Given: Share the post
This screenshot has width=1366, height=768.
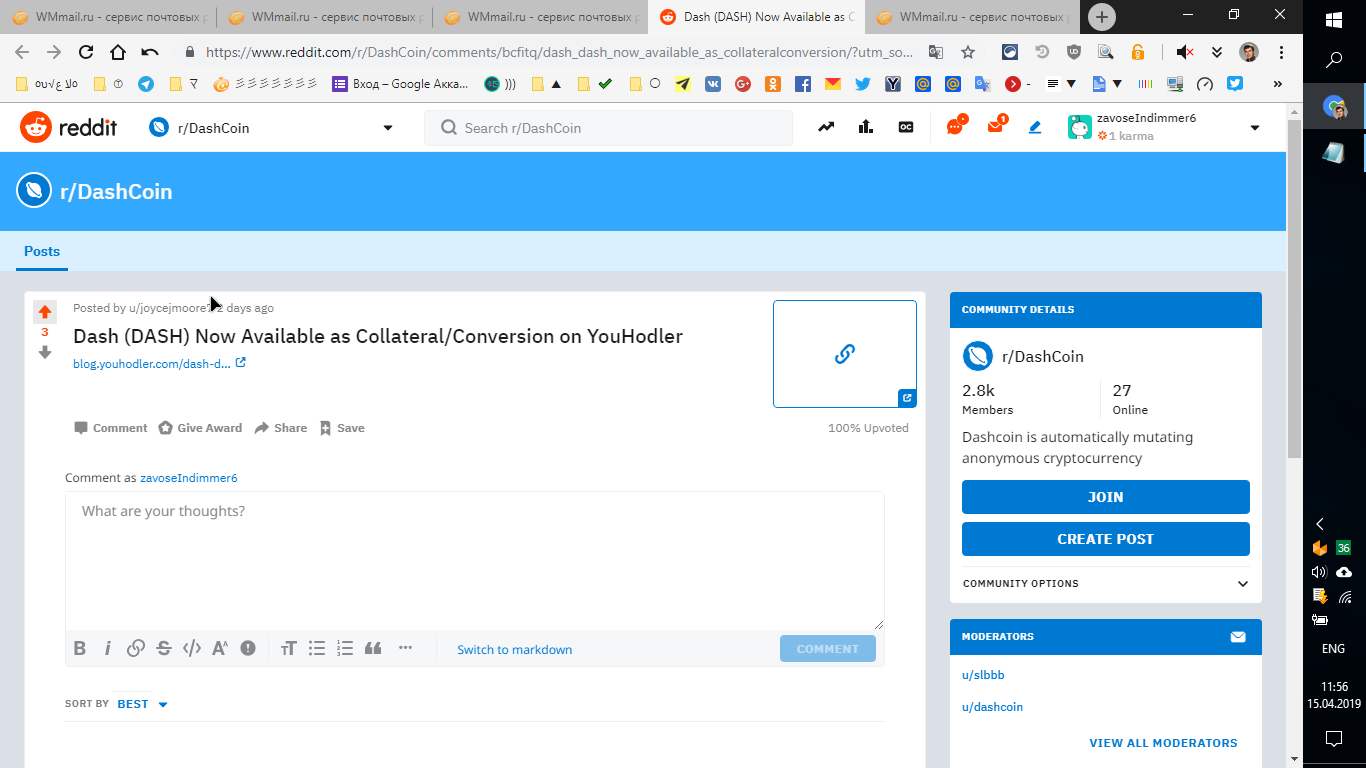Looking at the screenshot, I should 280,428.
